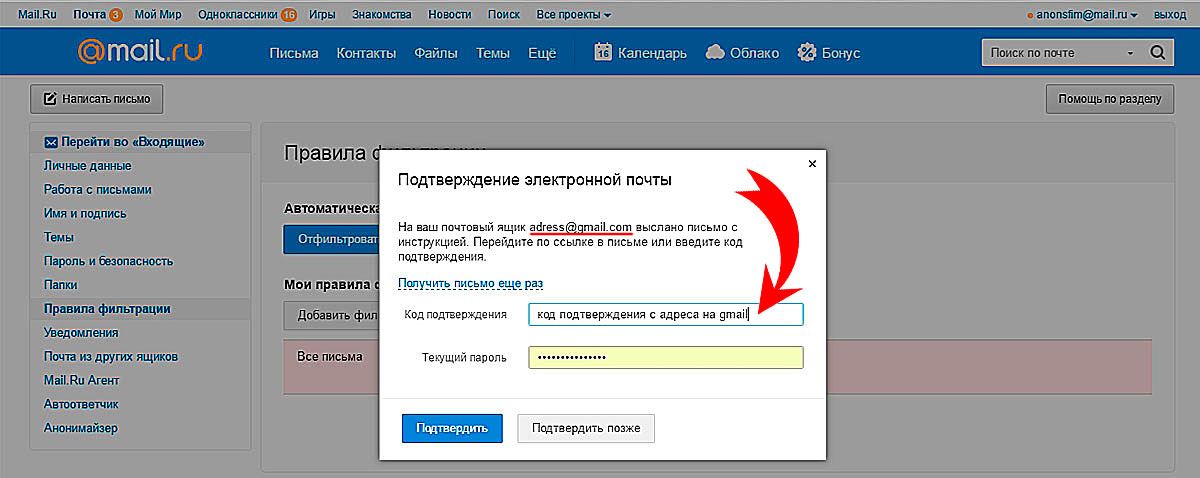Click the magnifier search icon

(1157, 53)
